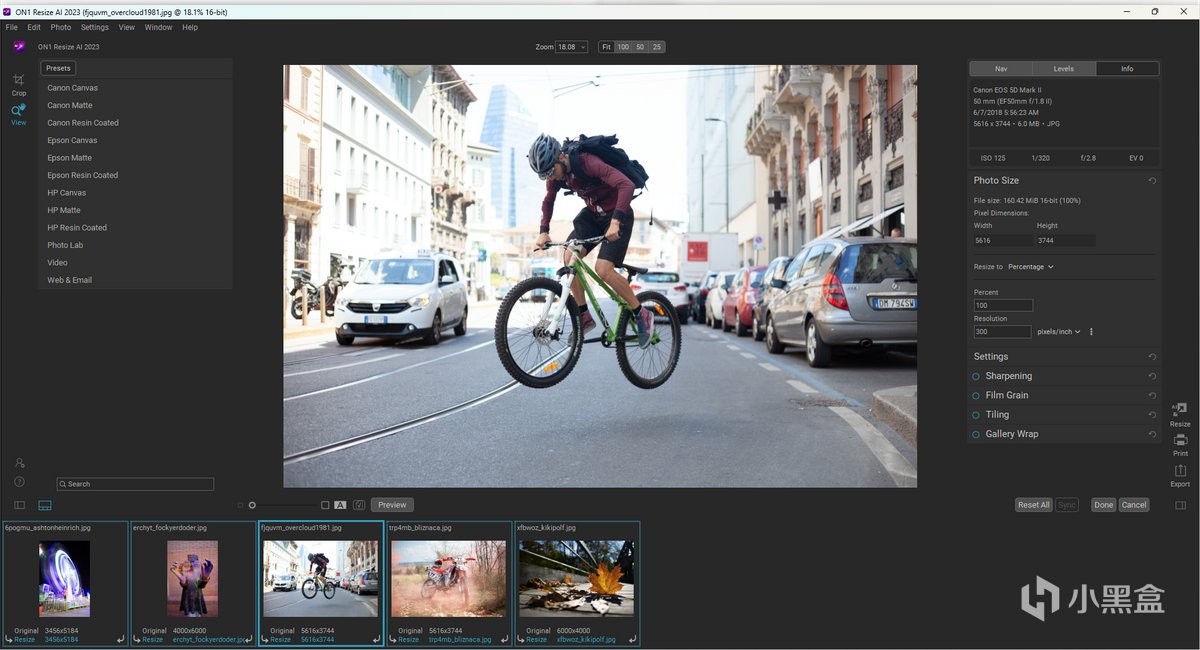Select the View zoom tool
1200x650 pixels.
(18, 113)
